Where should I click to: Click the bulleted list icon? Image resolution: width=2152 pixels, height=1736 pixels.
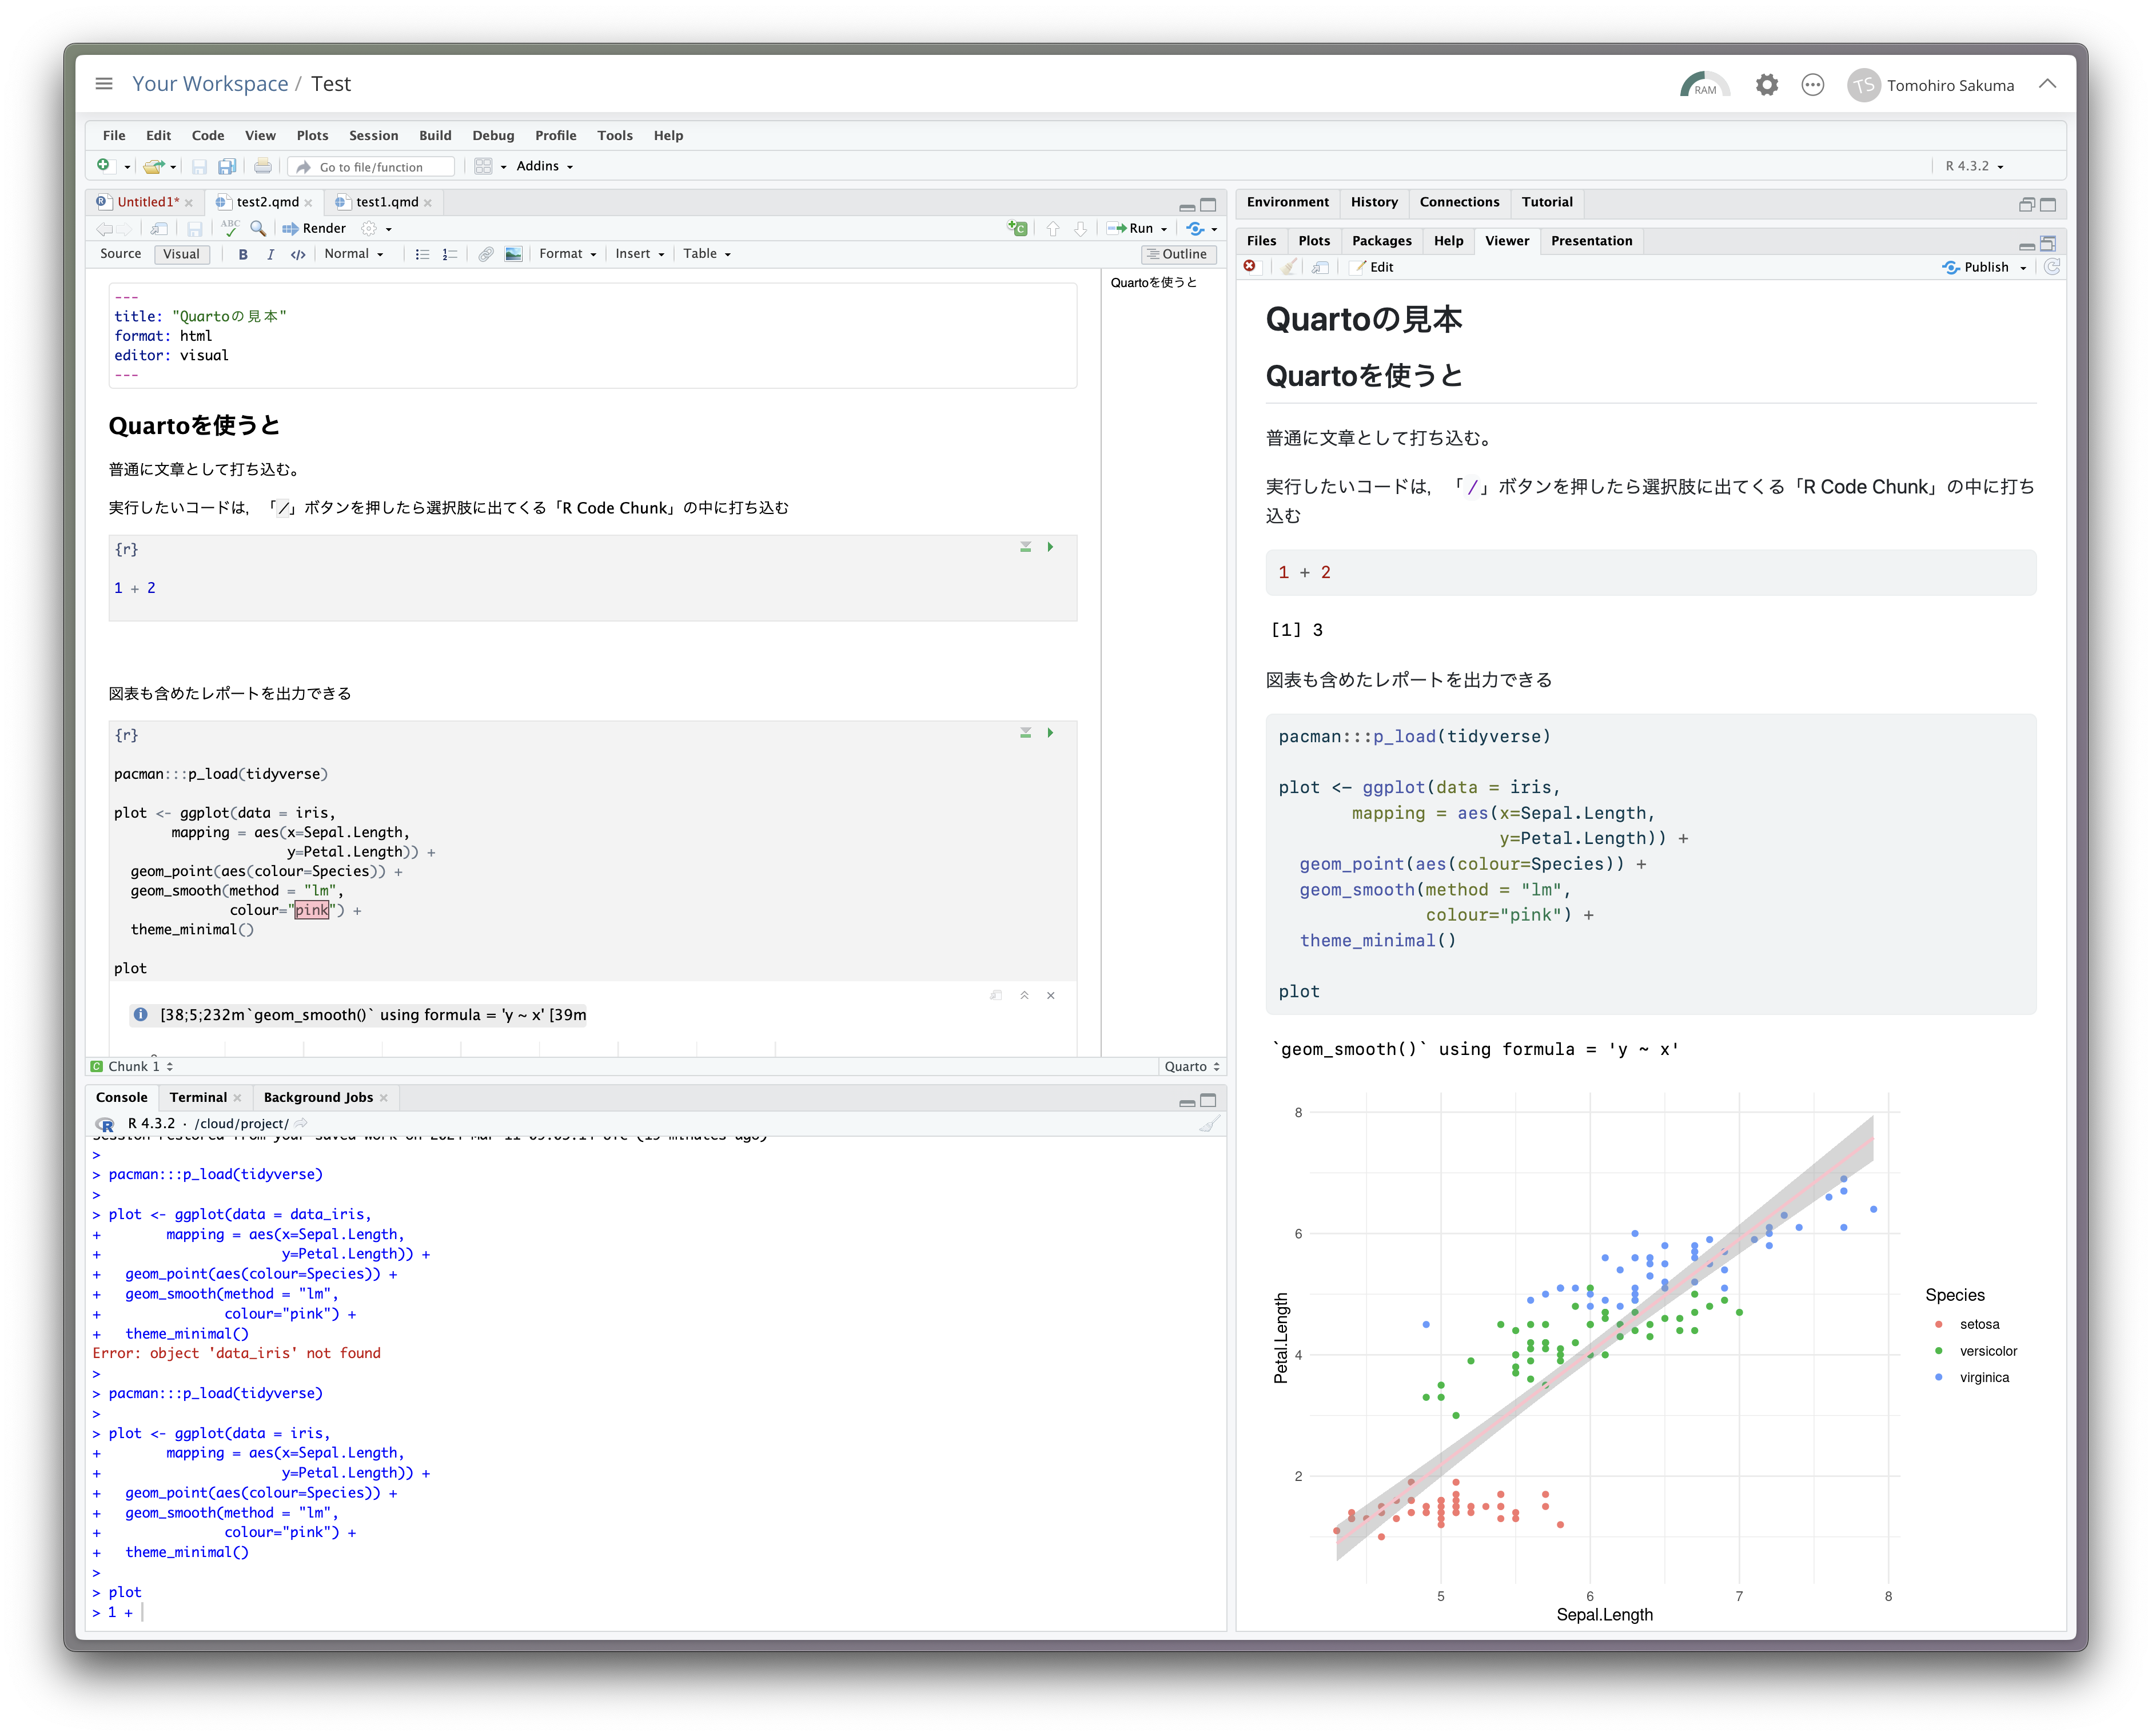click(x=422, y=254)
